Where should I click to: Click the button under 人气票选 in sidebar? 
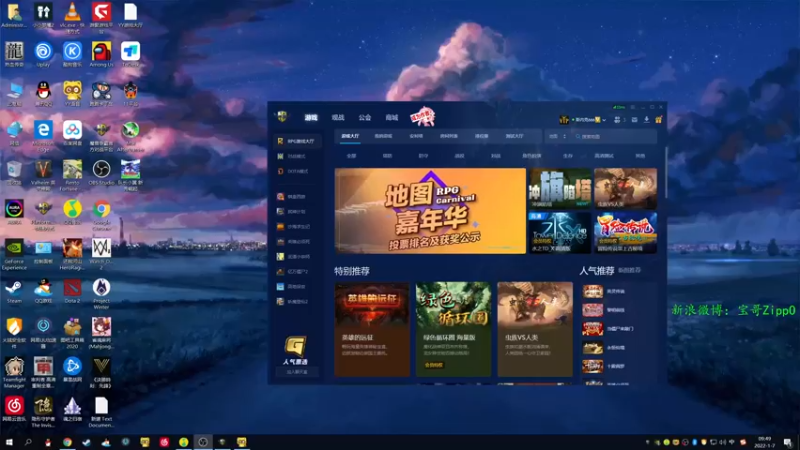coord(297,372)
